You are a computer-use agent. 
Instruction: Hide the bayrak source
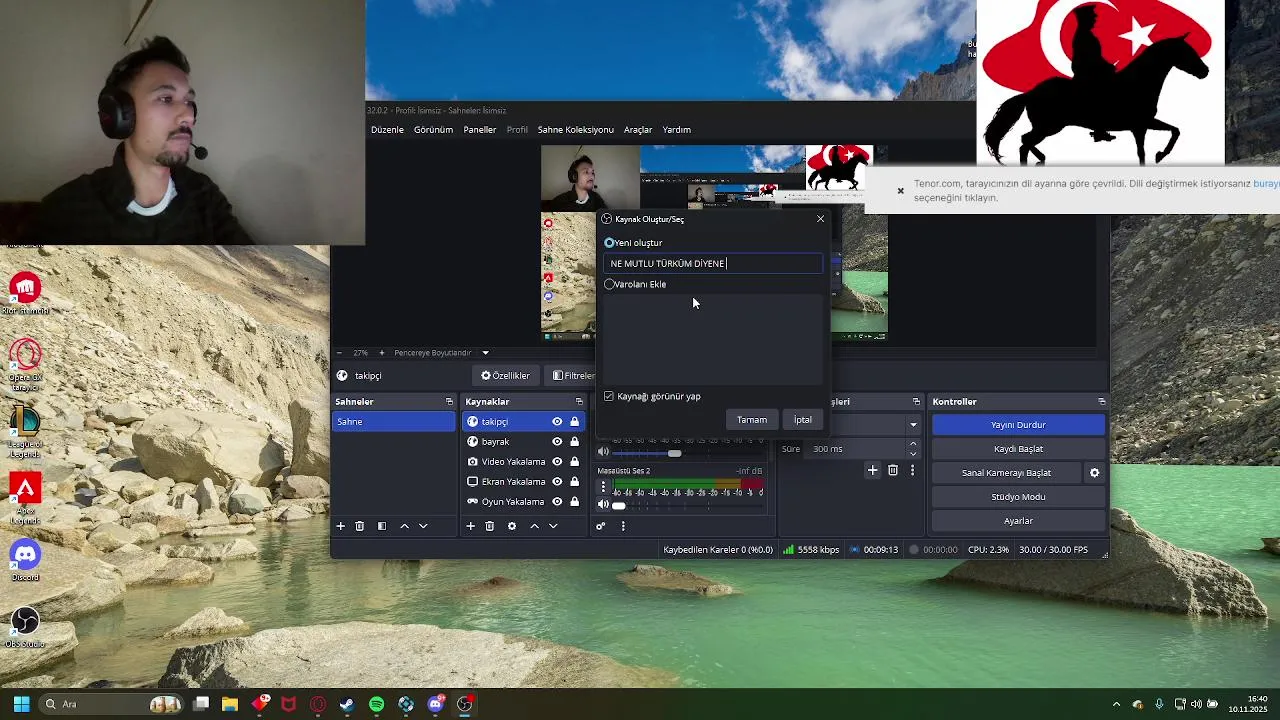[x=557, y=442]
